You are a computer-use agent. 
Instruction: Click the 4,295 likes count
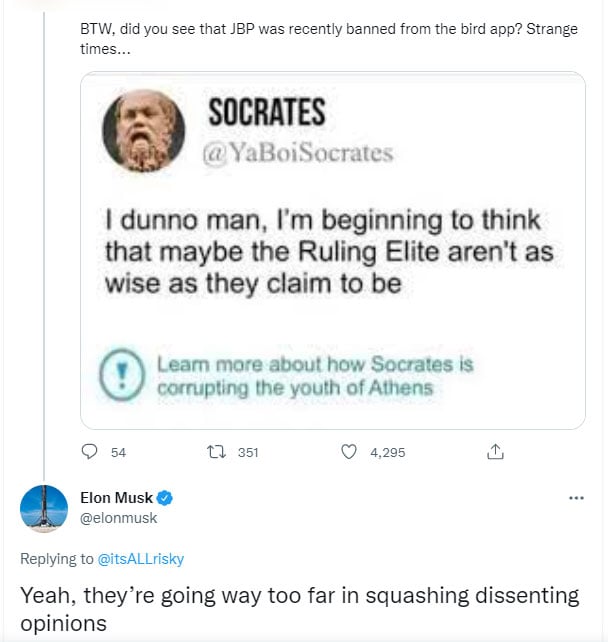(x=387, y=452)
